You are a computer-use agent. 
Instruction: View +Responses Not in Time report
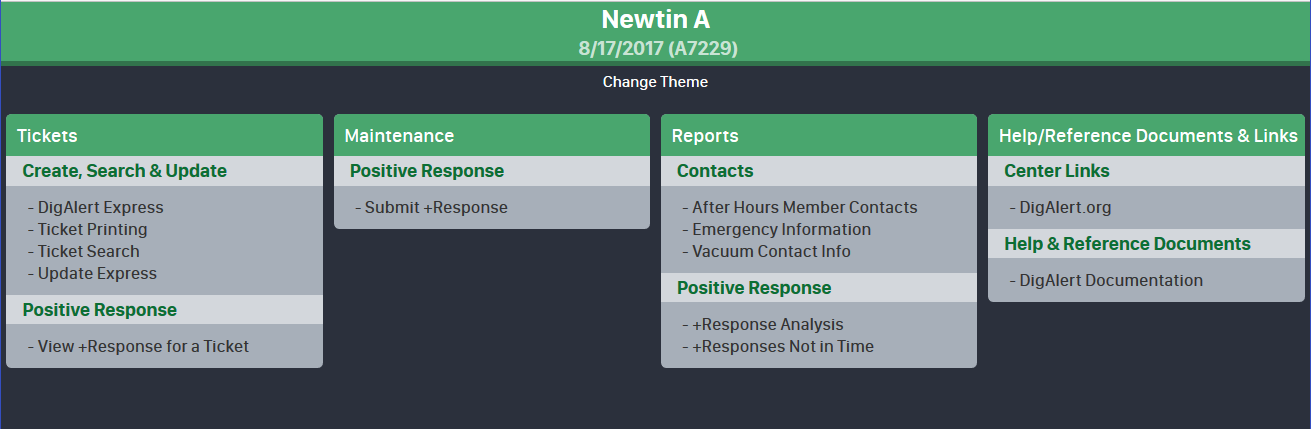click(783, 347)
